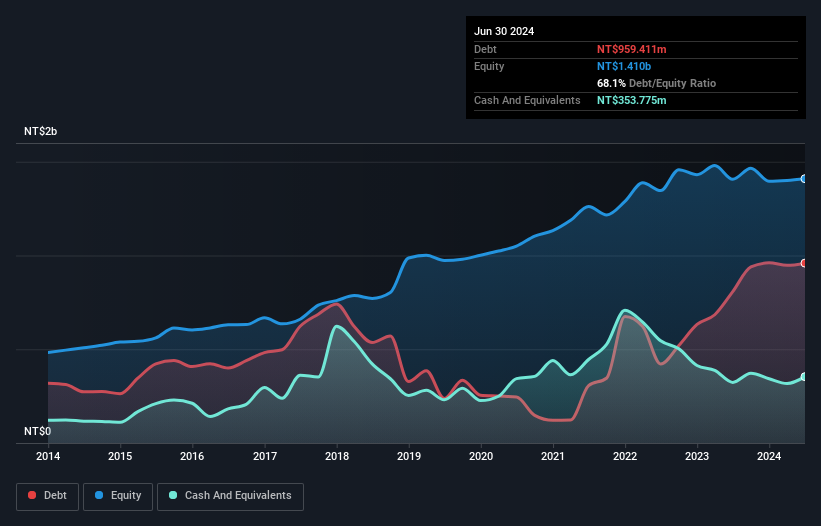This screenshot has height=526, width=821.
Task: Click the 2017 x-axis label
Action: tap(265, 456)
